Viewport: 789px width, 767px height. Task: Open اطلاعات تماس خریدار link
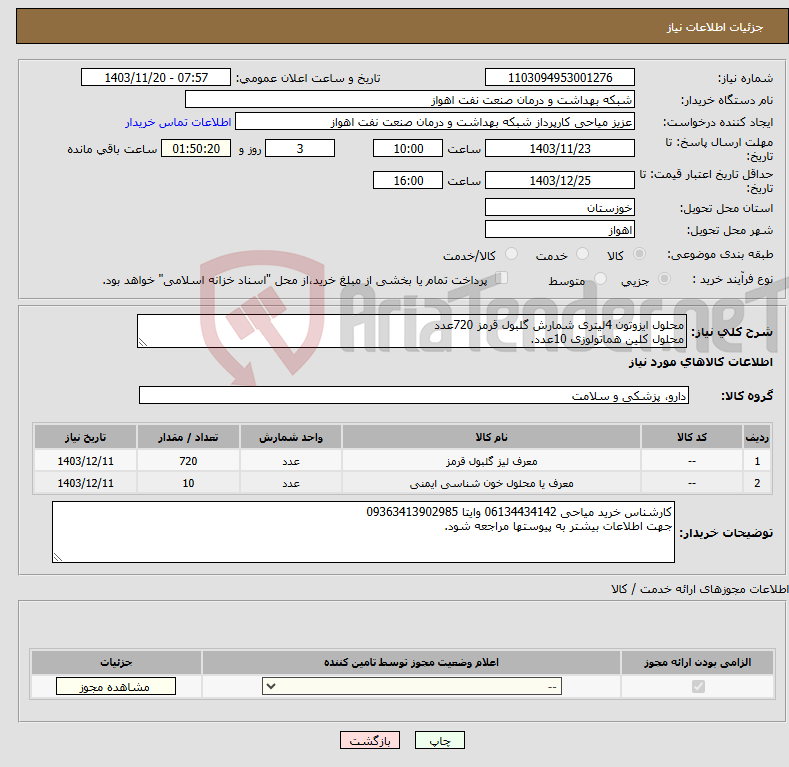[178, 122]
